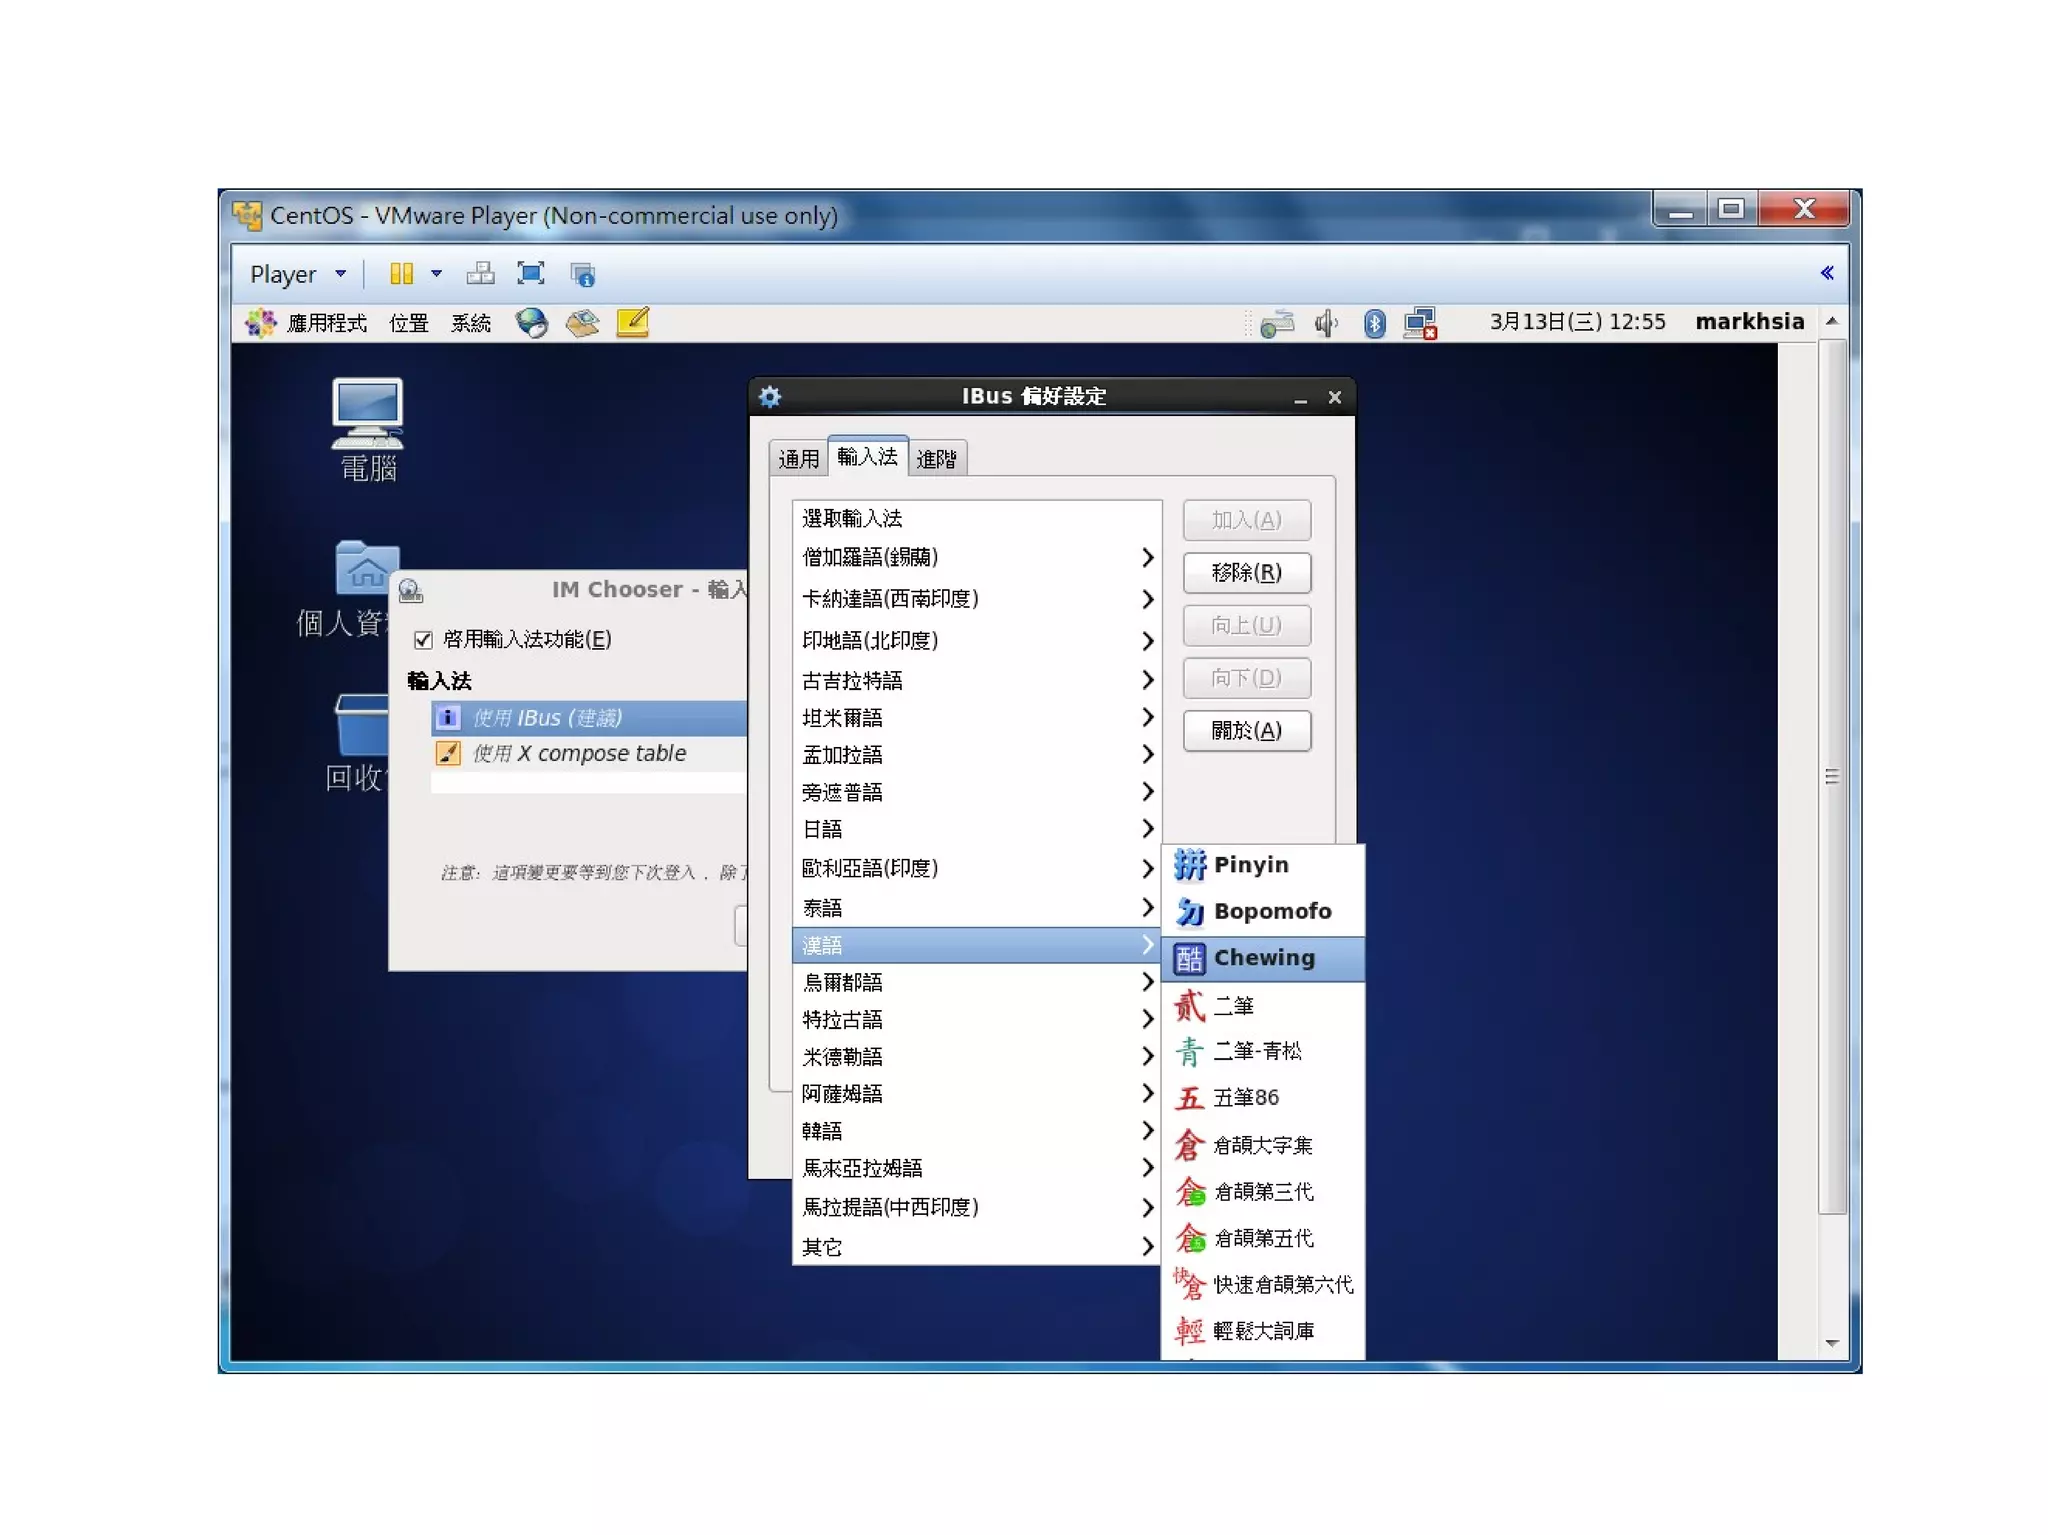The height and width of the screenshot is (1535, 2048).
Task: Select the 倉頡大字集 input method
Action: pos(1263,1145)
